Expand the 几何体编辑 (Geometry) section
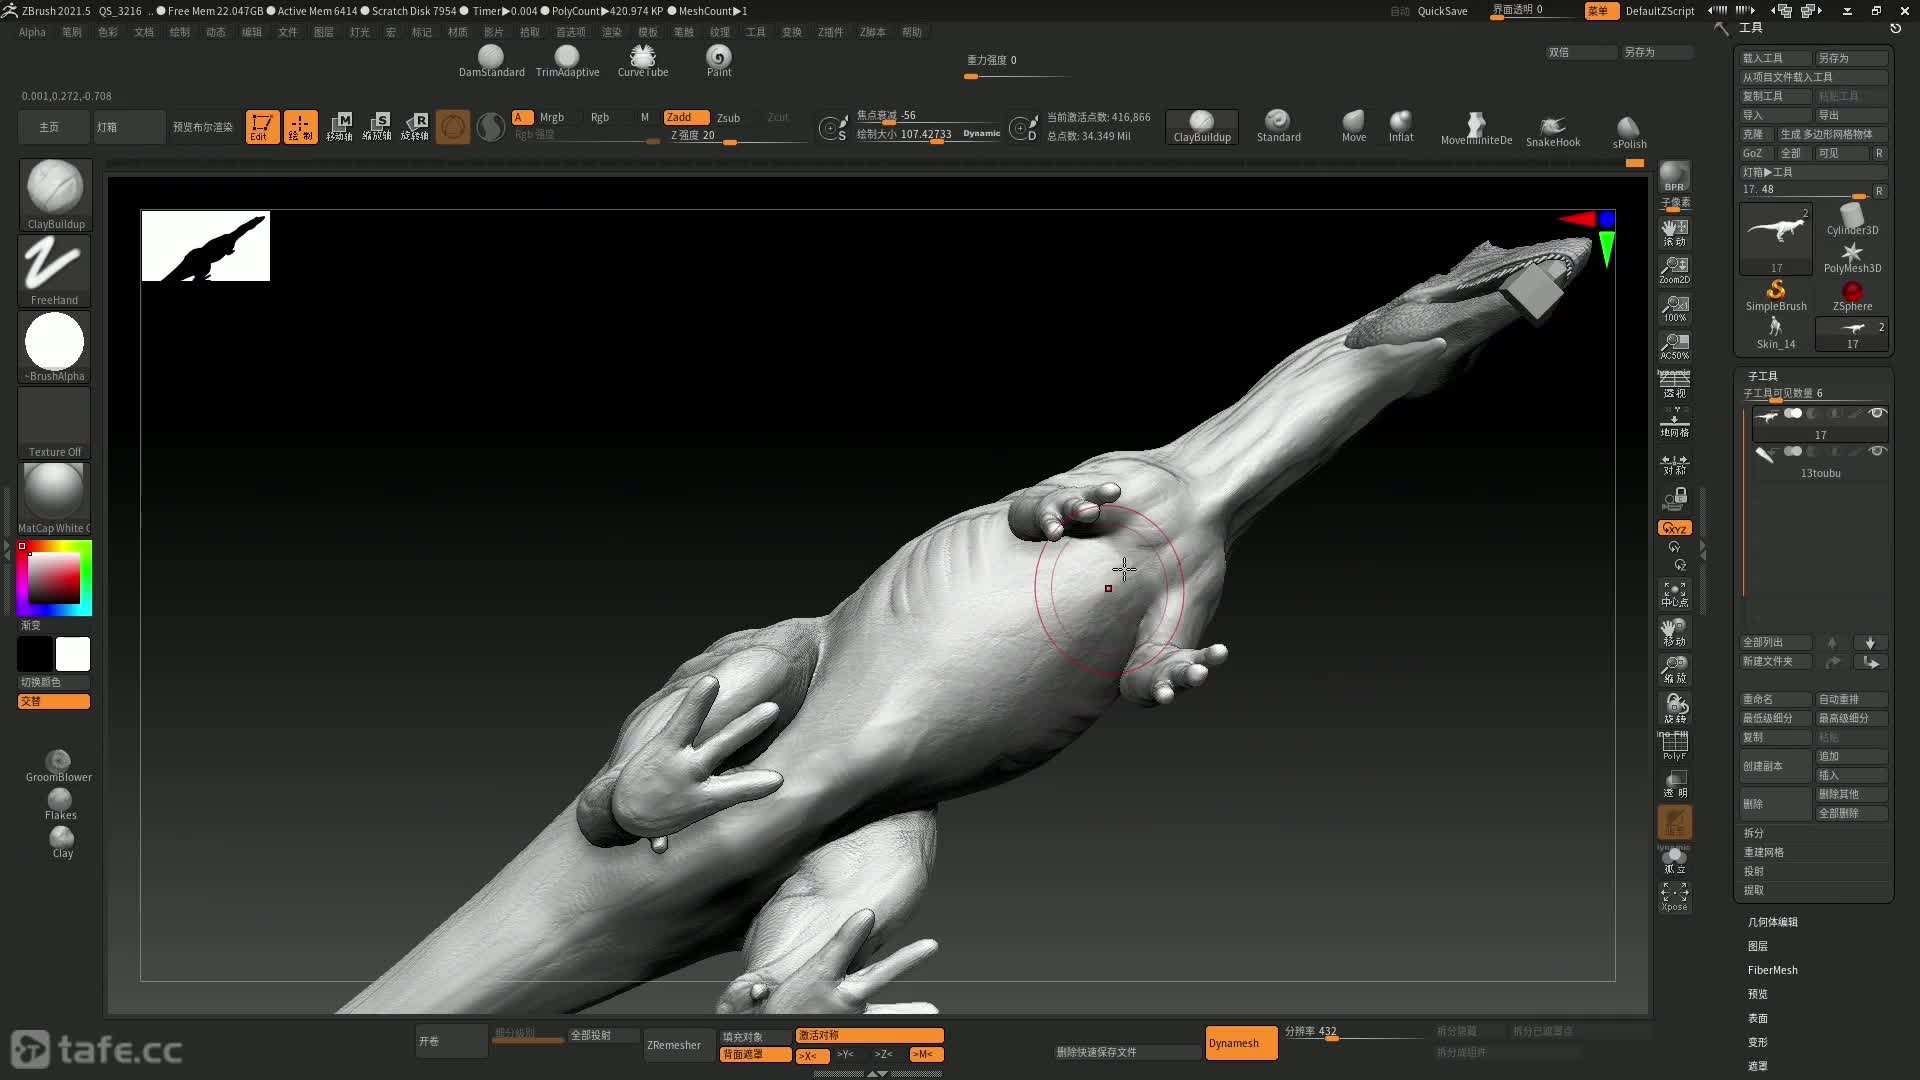The height and width of the screenshot is (1080, 1920). [1772, 922]
